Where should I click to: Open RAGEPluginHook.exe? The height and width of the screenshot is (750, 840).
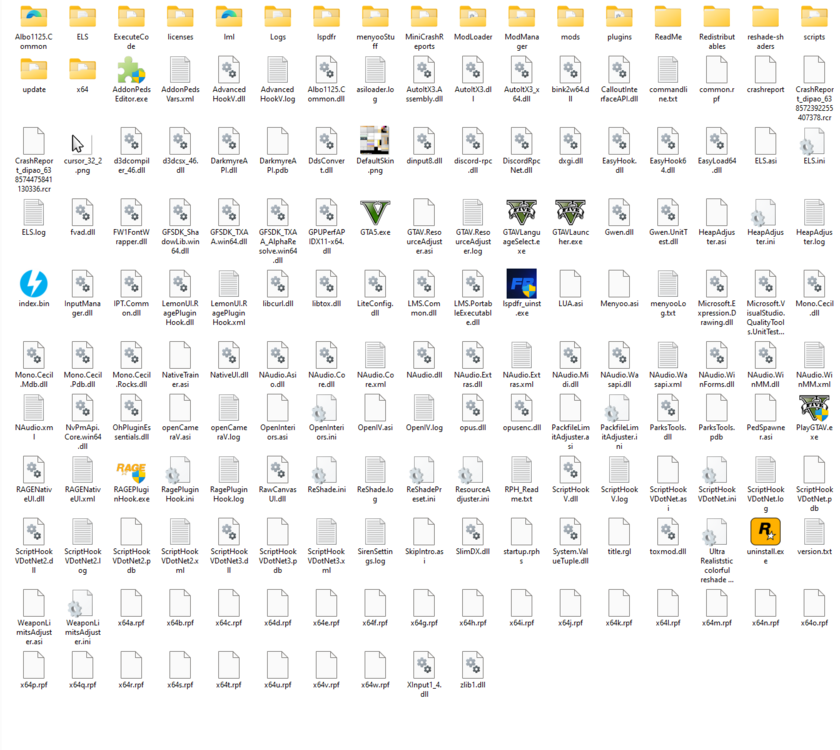tap(131, 467)
